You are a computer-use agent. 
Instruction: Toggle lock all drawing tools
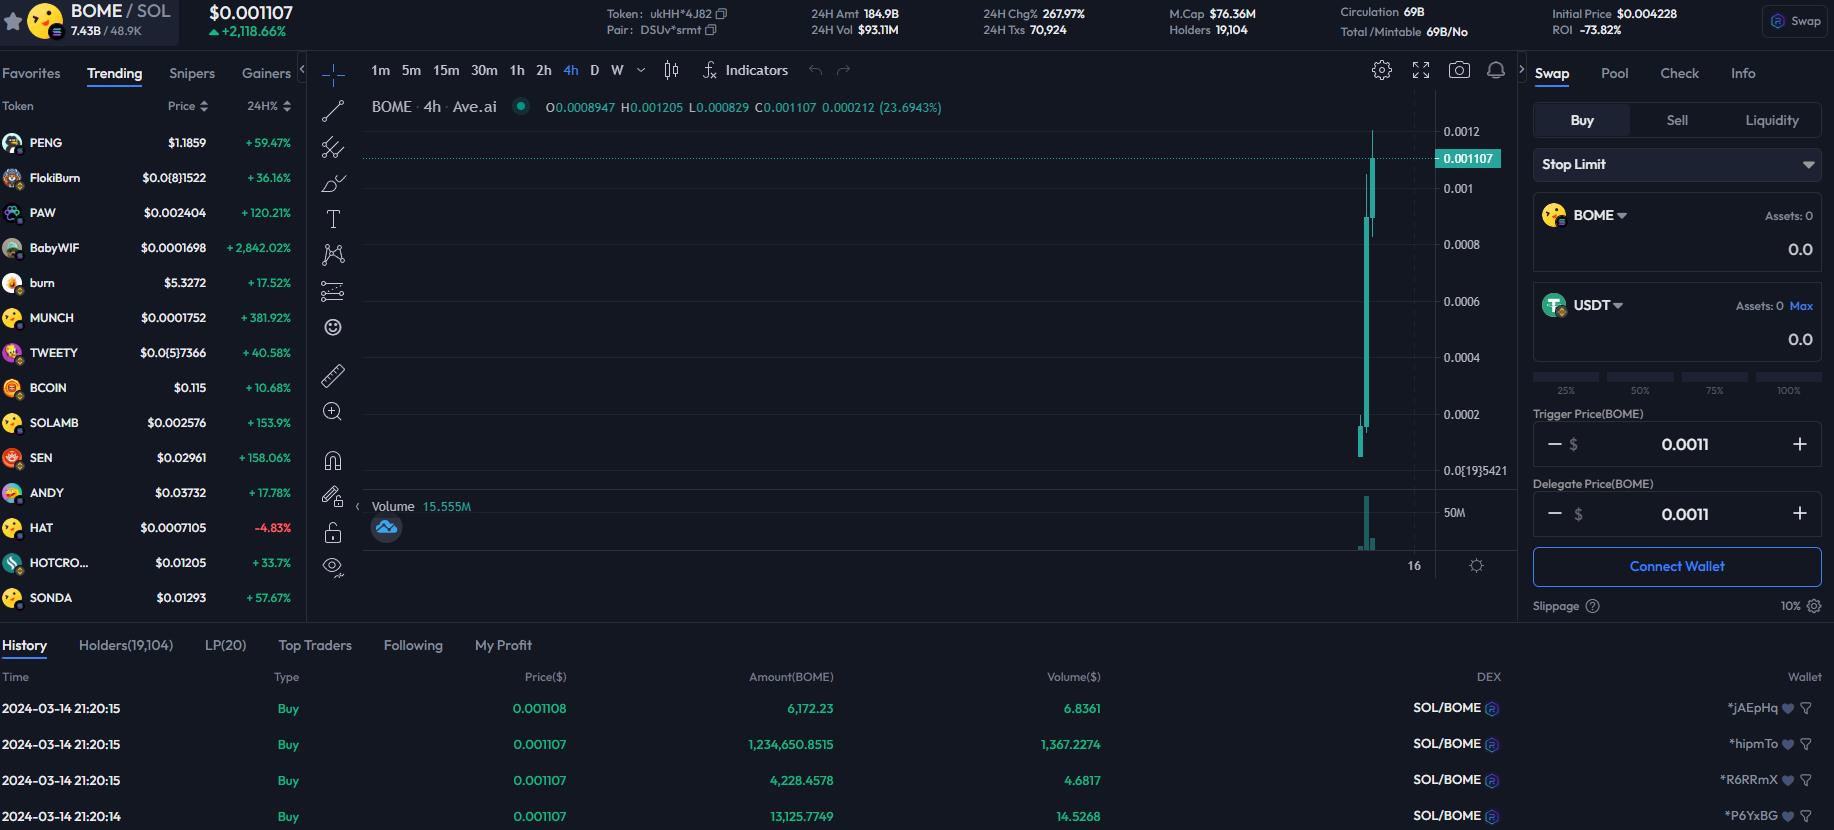click(333, 532)
